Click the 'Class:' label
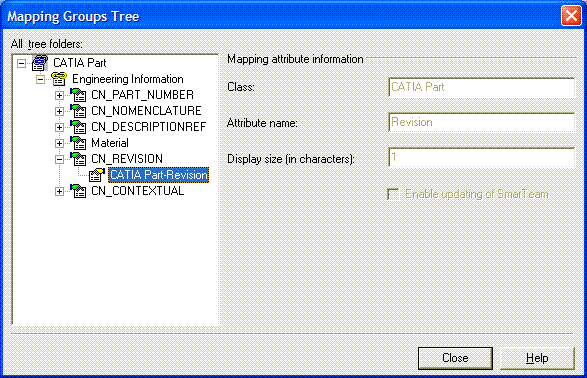This screenshot has width=587, height=378. click(x=241, y=87)
